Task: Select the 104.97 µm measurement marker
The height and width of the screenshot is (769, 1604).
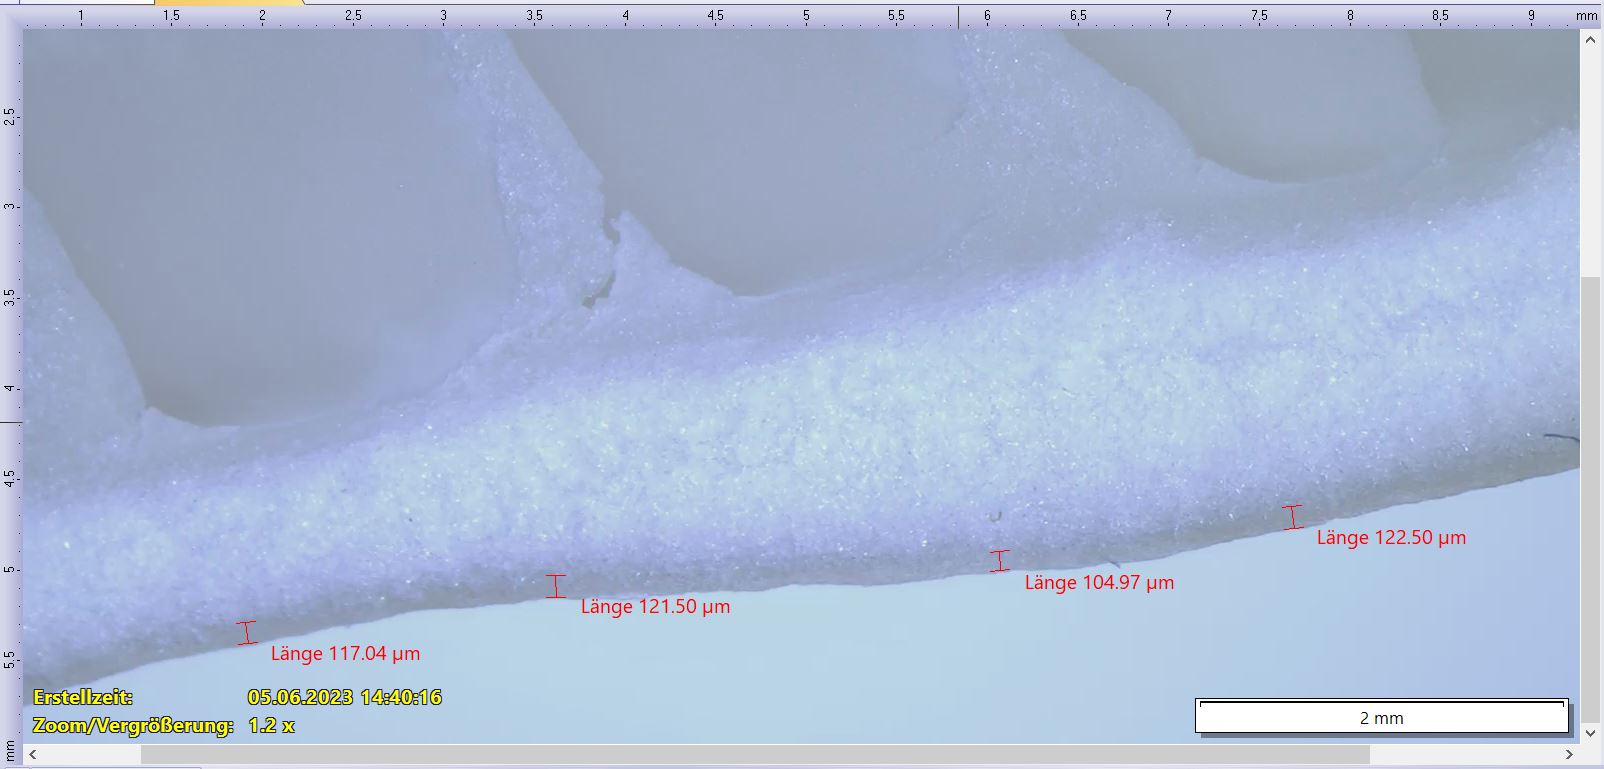Action: click(x=999, y=561)
